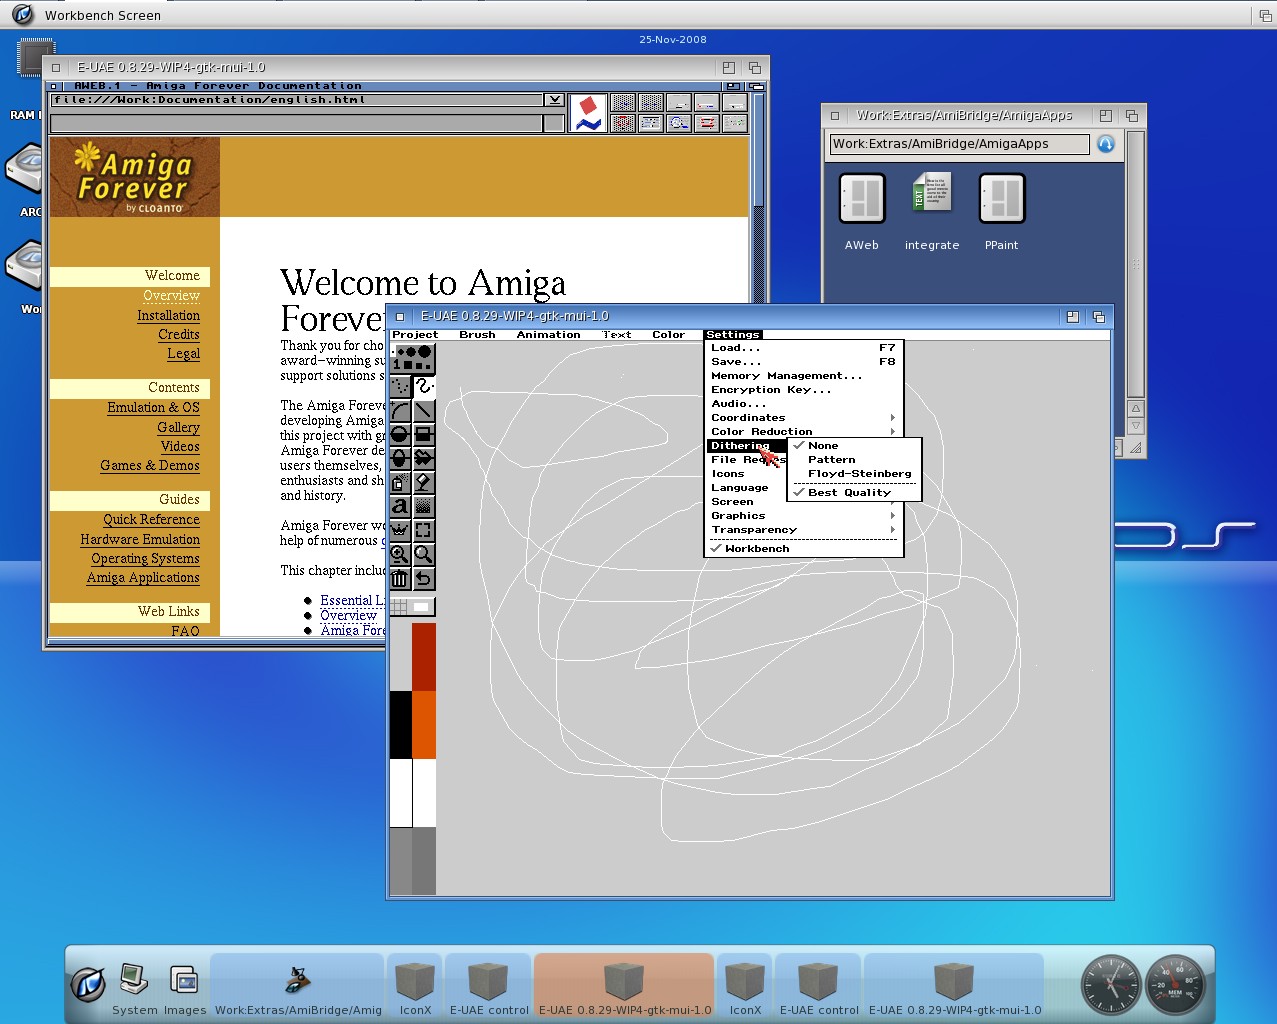Screen dimensions: 1277x1024
Task: Pick the orange color swatch
Action: coord(424,725)
